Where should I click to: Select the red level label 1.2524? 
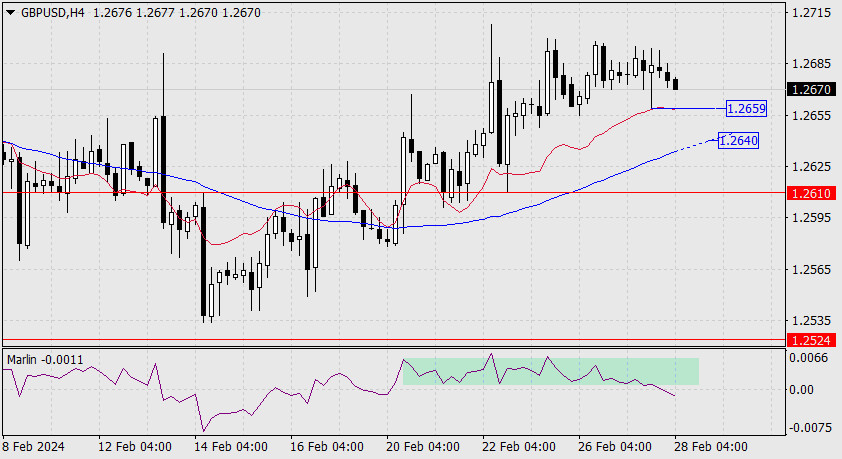point(811,340)
